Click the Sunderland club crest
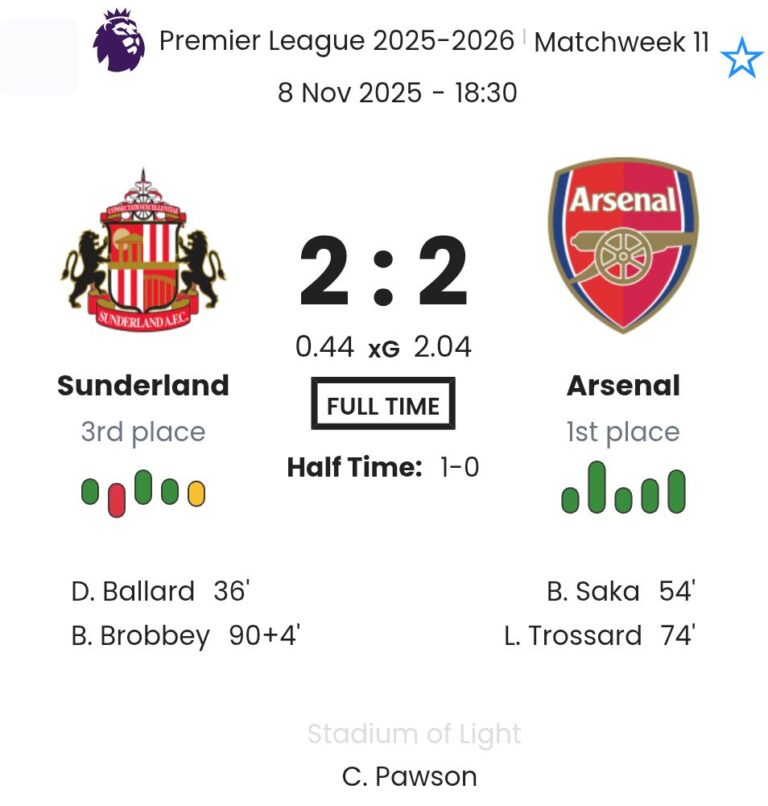Image resolution: width=768 pixels, height=806 pixels. click(x=144, y=251)
